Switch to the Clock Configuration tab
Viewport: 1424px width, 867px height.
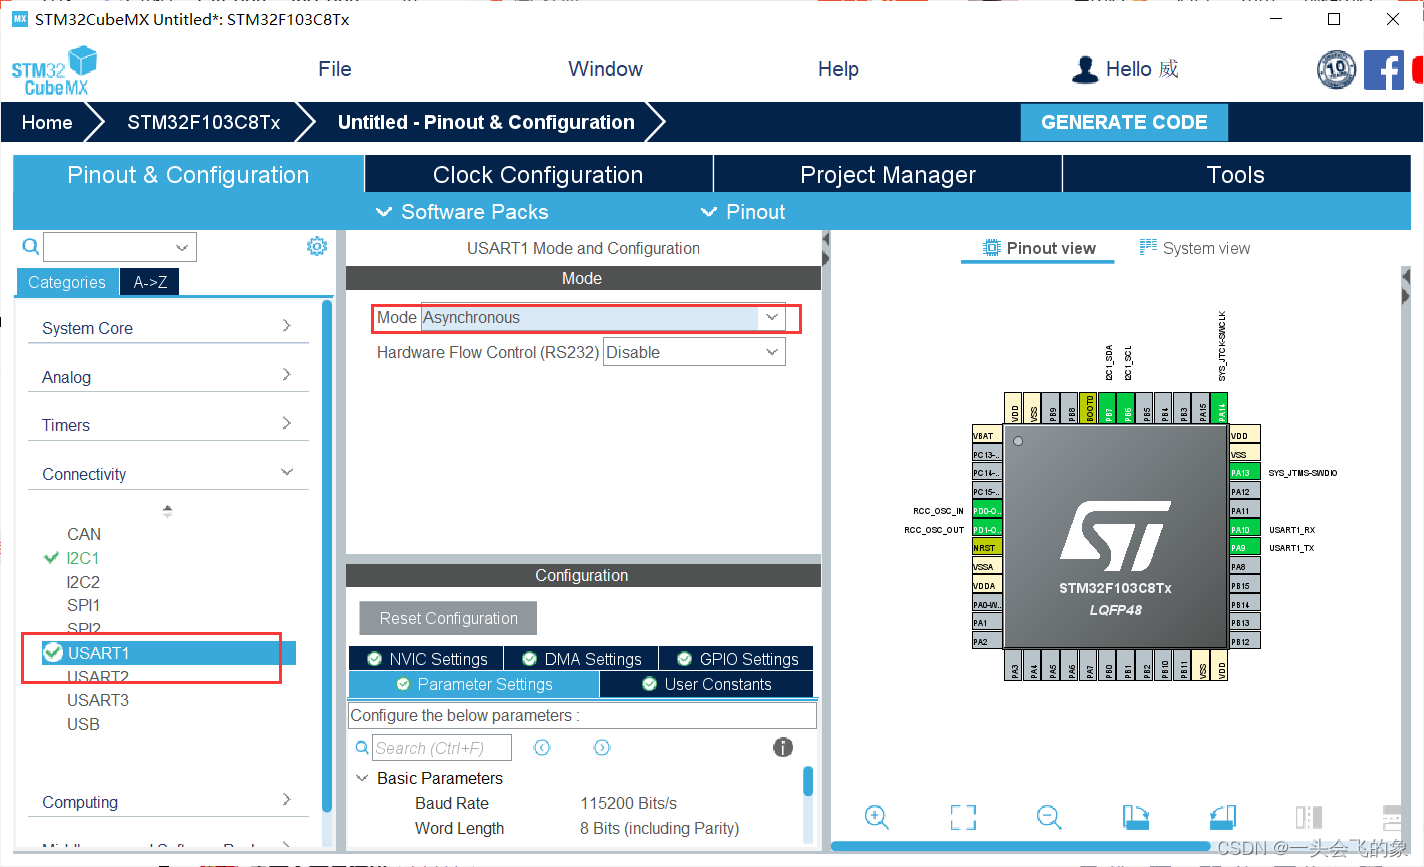(x=537, y=174)
